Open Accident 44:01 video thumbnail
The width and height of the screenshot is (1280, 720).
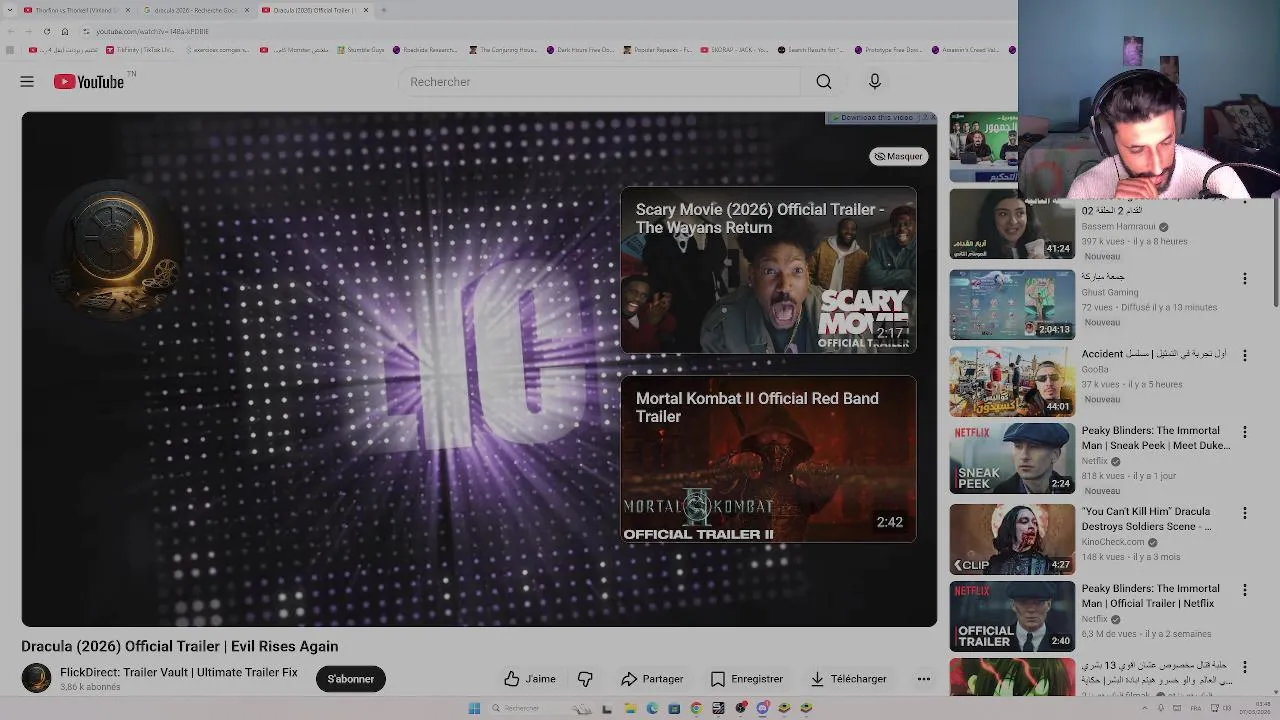[x=1012, y=382]
